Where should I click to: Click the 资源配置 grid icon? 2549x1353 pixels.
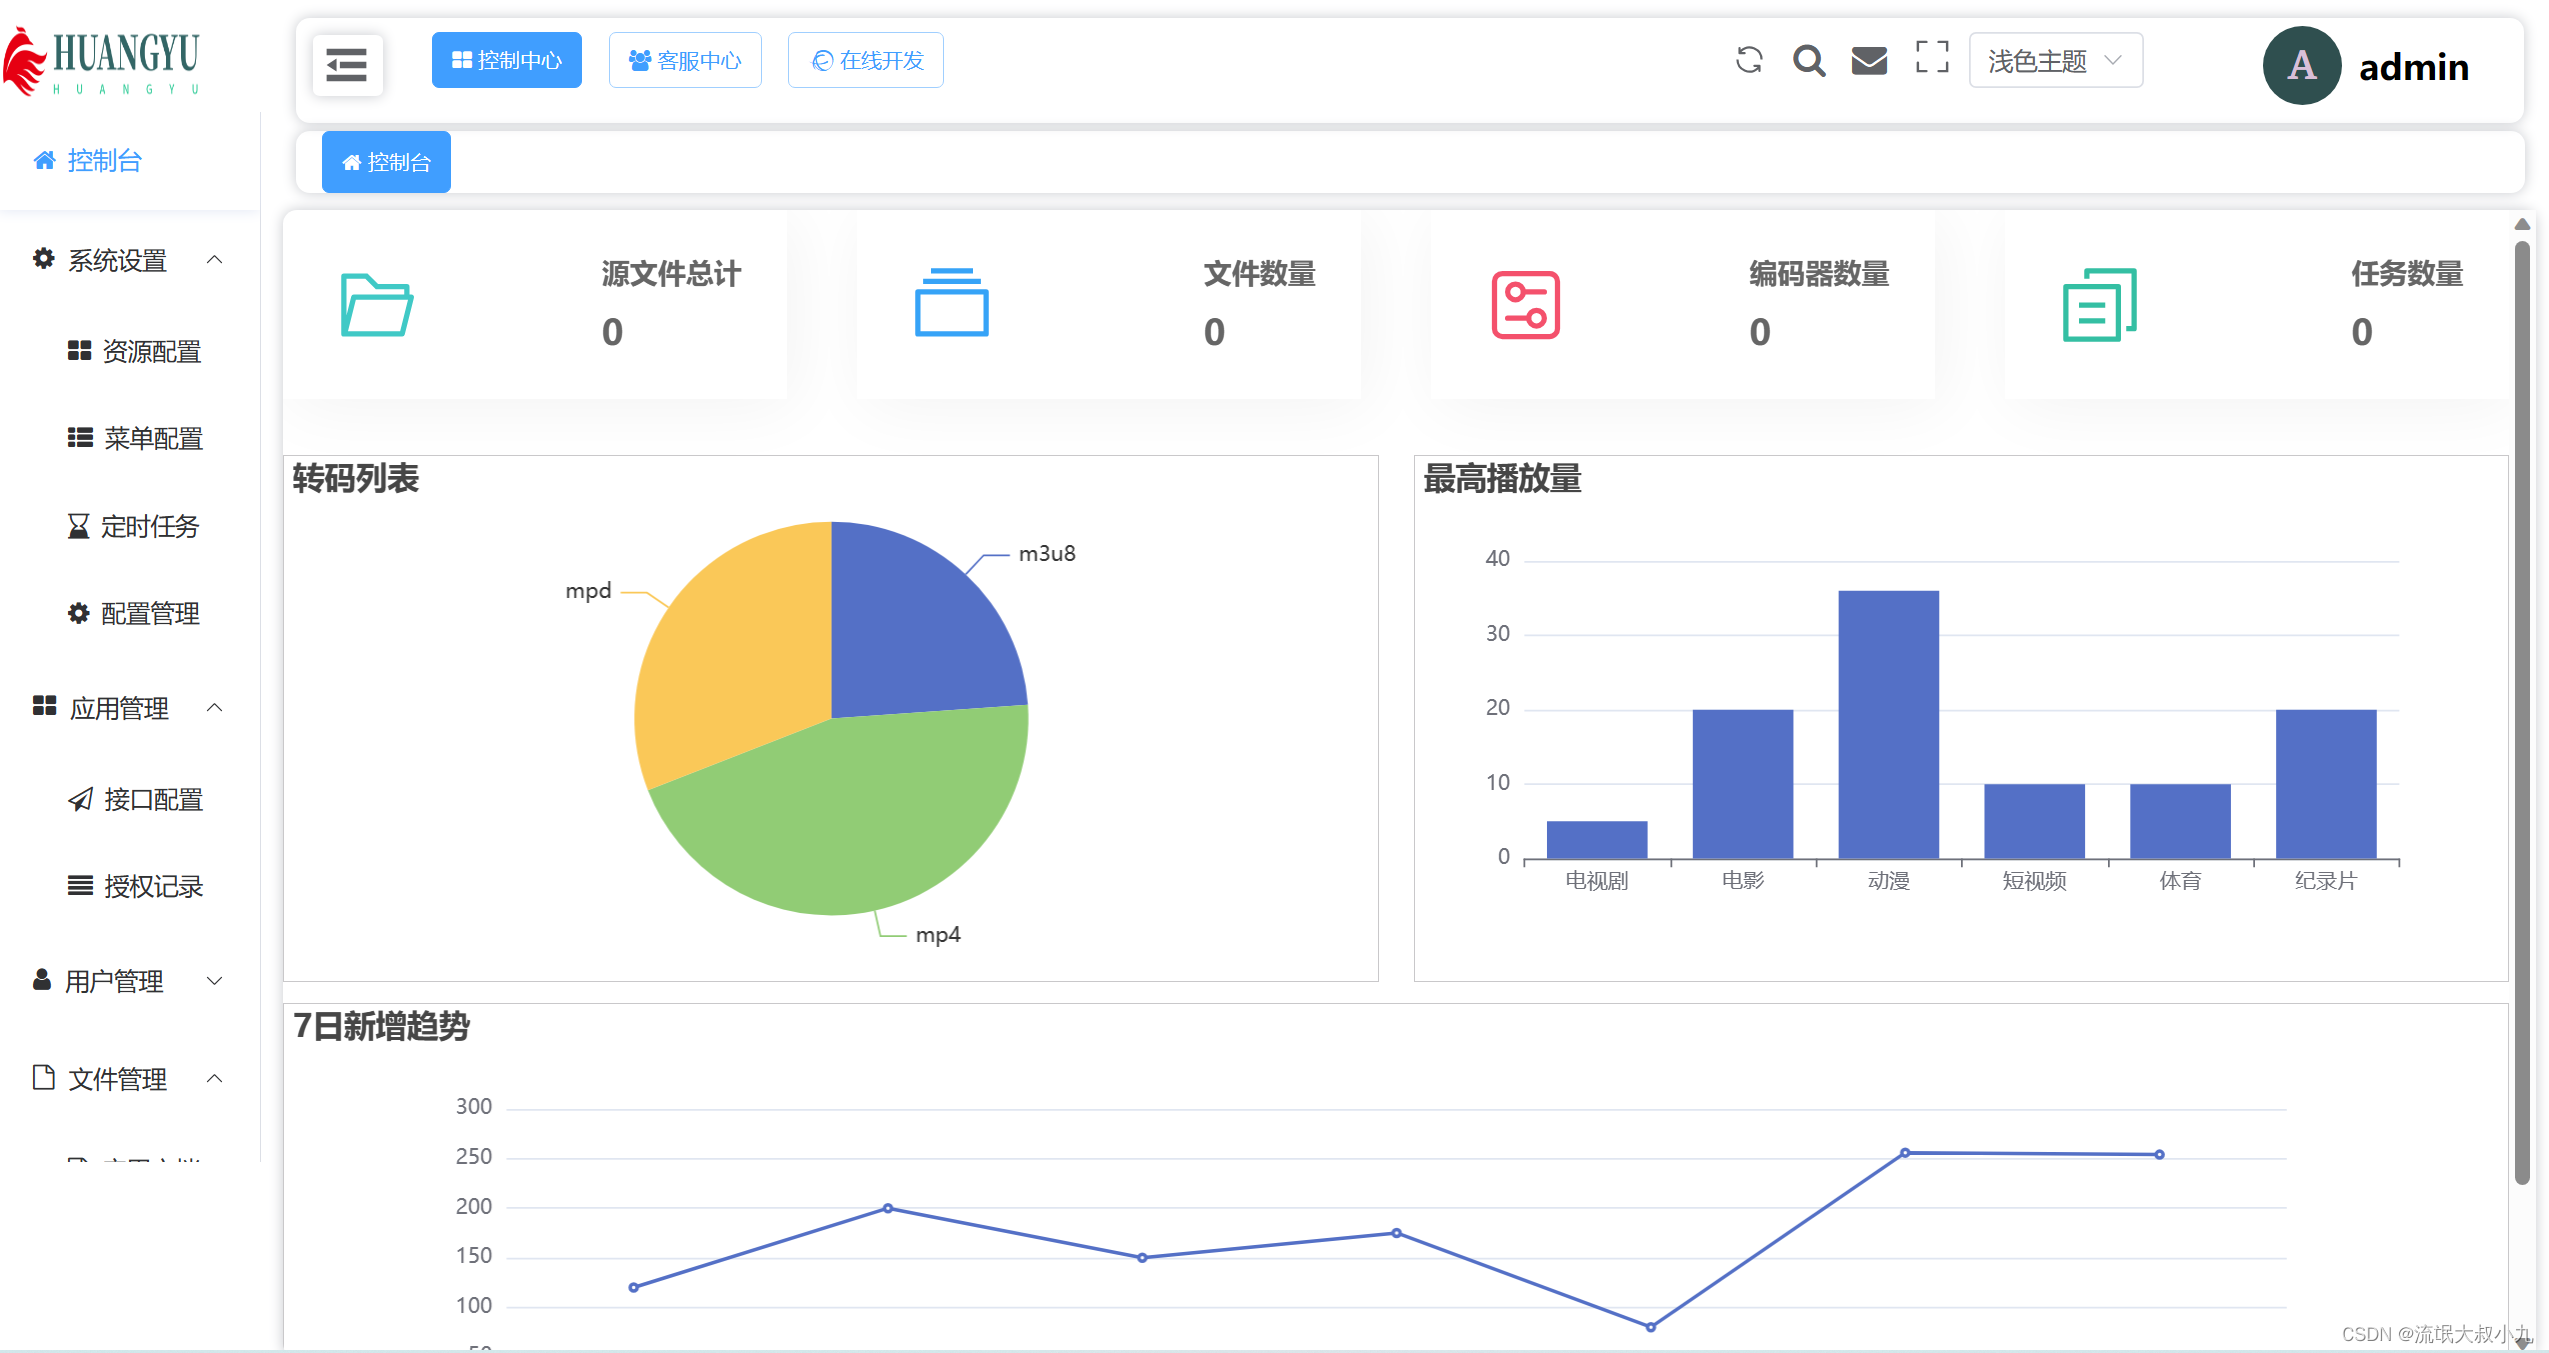[x=79, y=351]
